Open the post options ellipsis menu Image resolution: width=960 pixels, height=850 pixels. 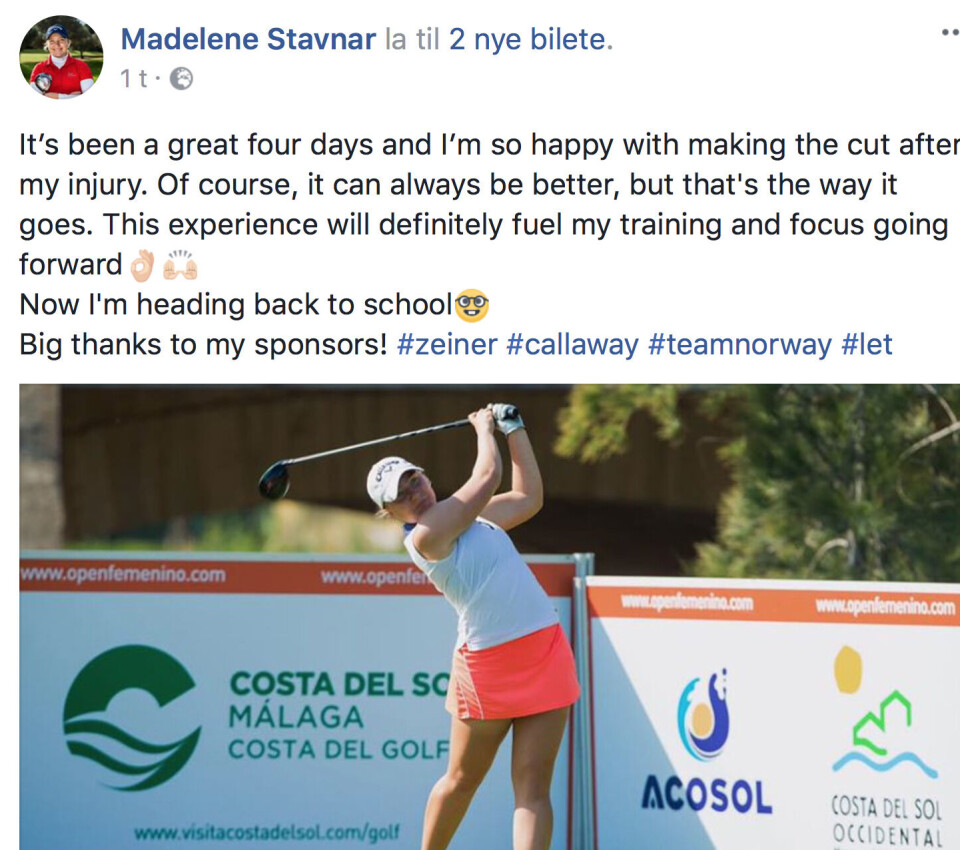pos(950,32)
